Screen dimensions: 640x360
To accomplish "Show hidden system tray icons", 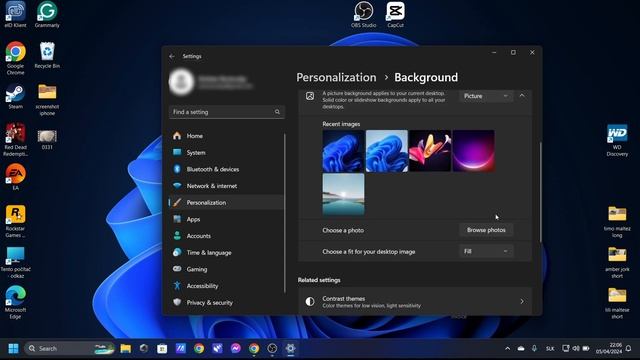I will point(507,349).
